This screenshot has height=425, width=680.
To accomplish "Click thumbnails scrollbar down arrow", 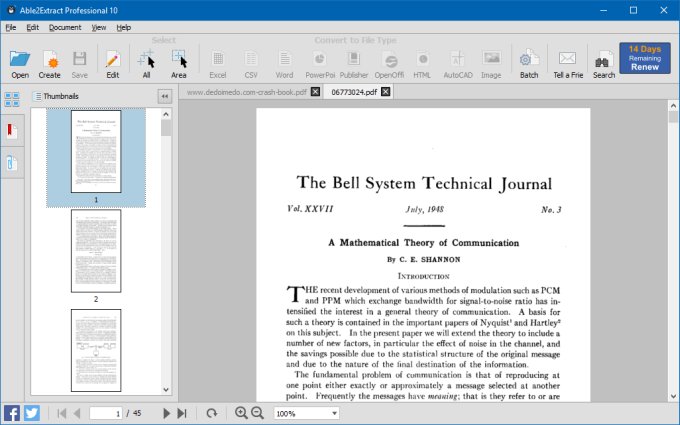I will point(166,389).
